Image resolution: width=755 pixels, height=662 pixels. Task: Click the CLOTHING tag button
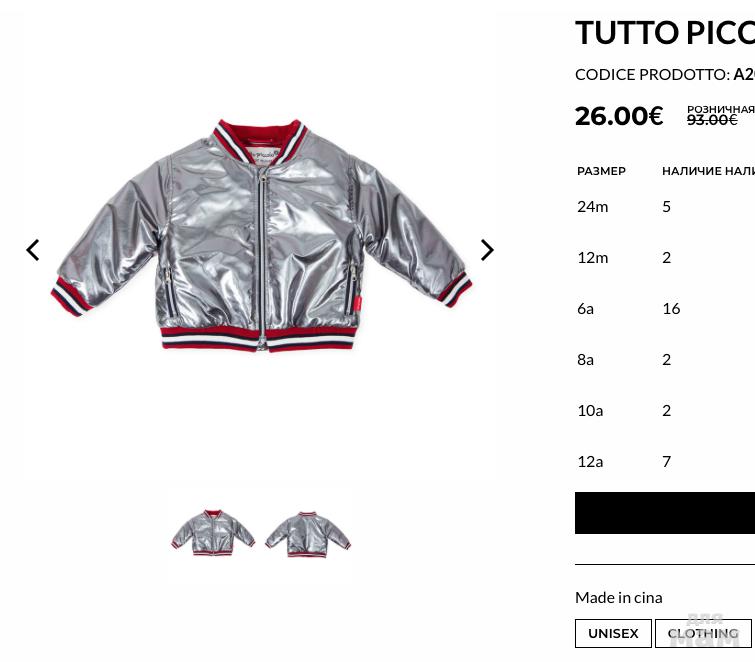click(703, 634)
